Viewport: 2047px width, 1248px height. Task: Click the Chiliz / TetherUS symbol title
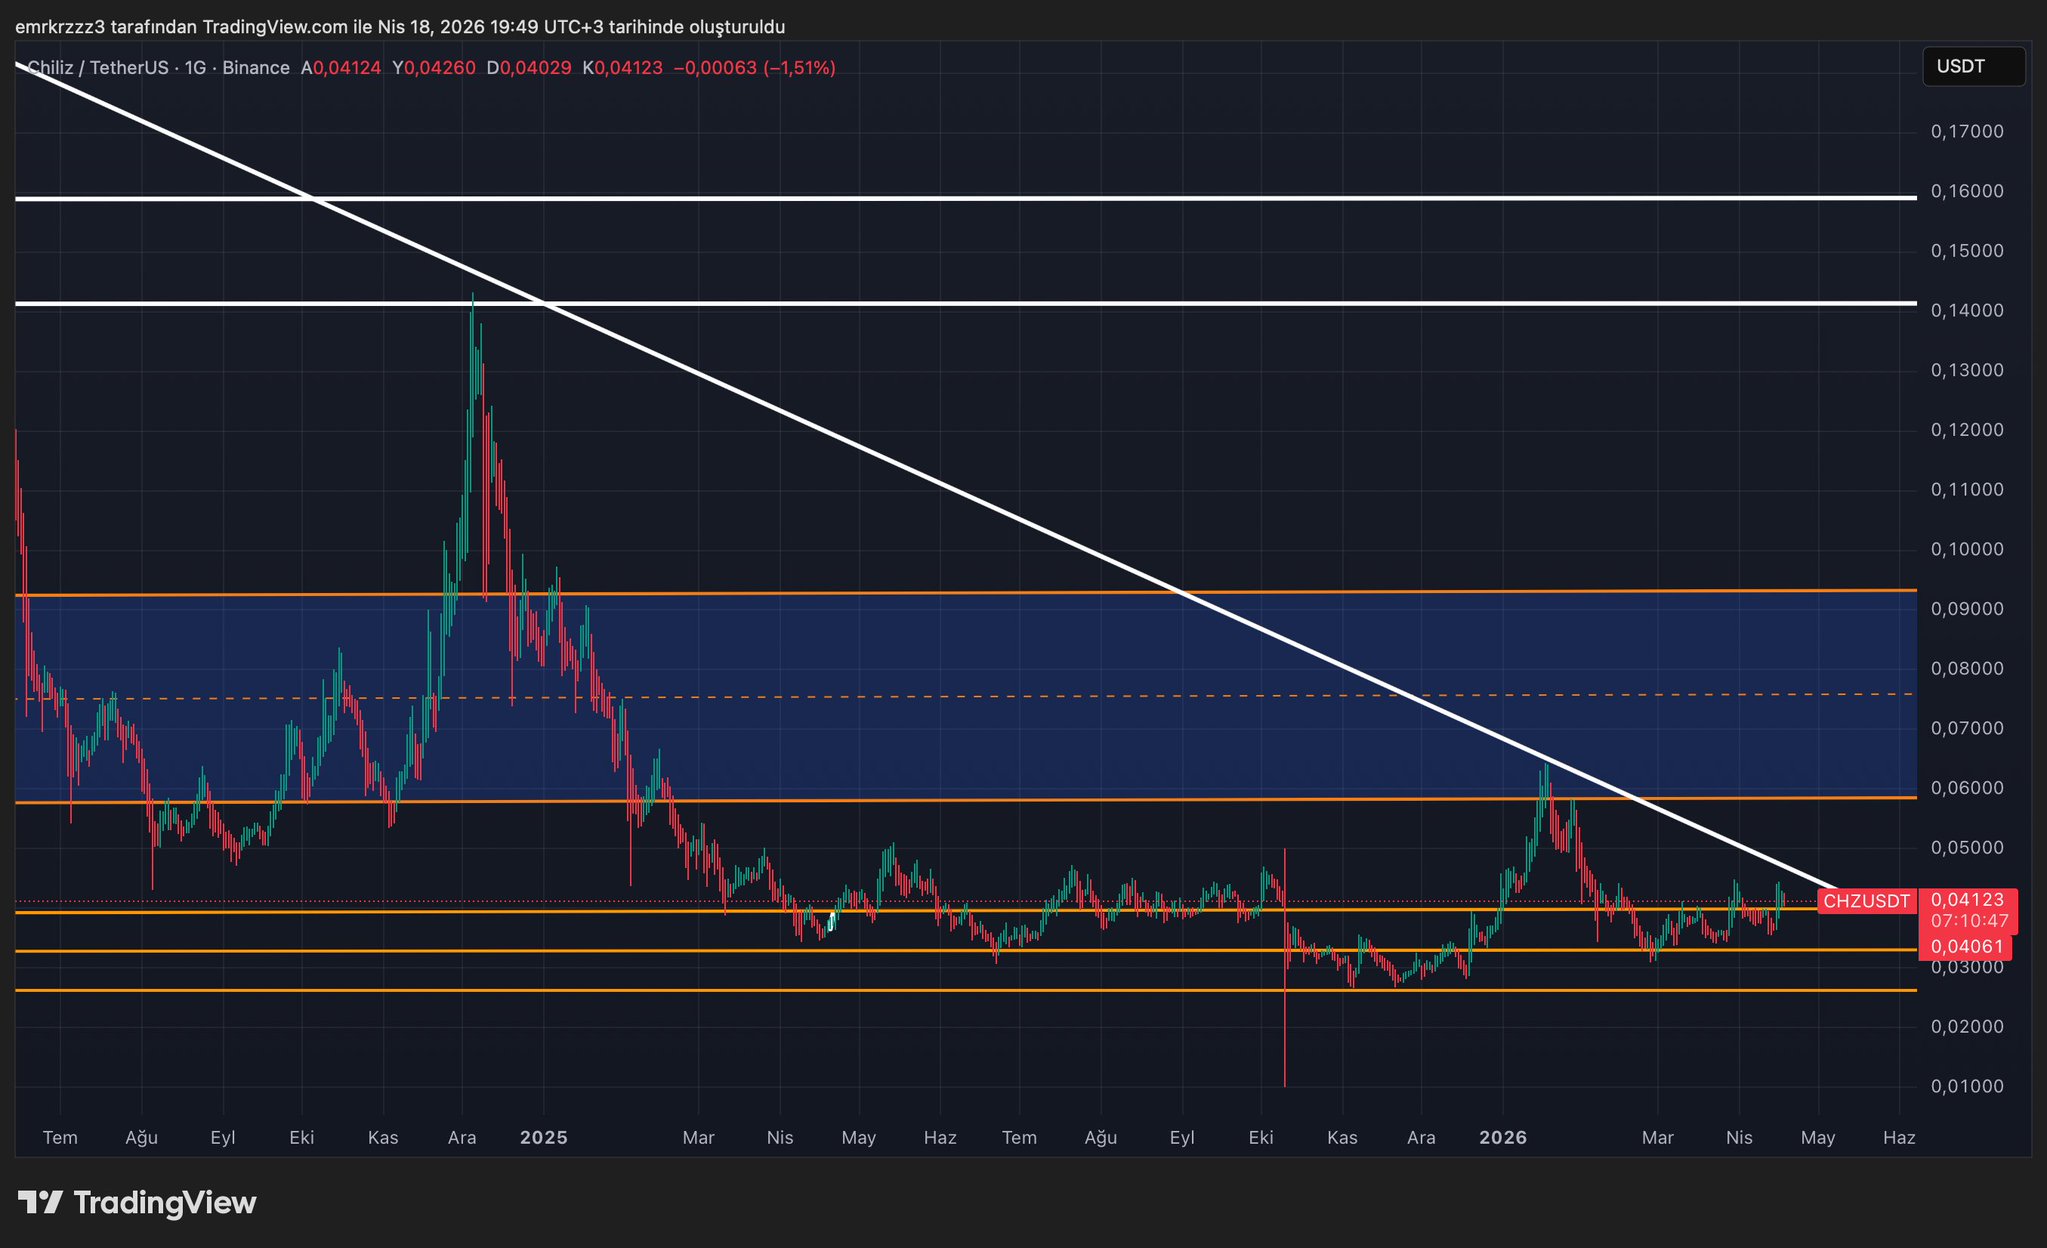97,68
